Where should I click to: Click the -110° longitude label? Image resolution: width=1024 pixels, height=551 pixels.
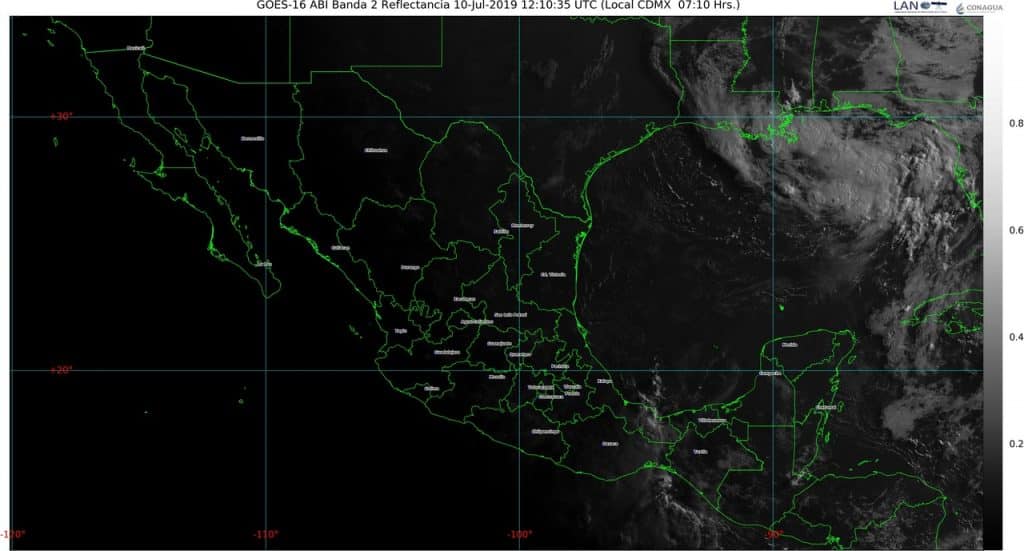(x=266, y=535)
